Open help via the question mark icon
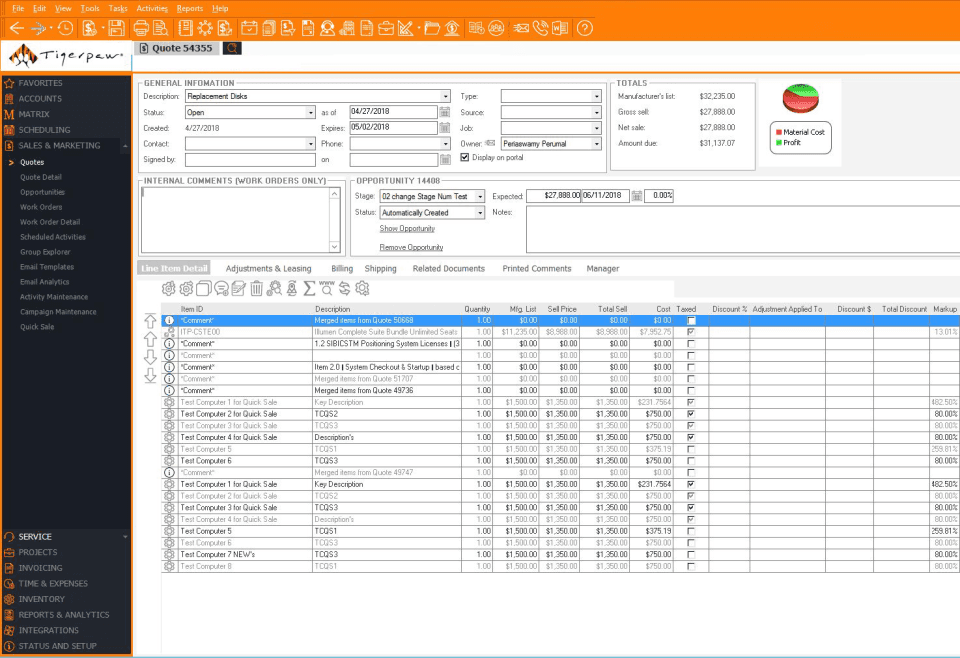The height and width of the screenshot is (658, 960). pyautogui.click(x=585, y=28)
